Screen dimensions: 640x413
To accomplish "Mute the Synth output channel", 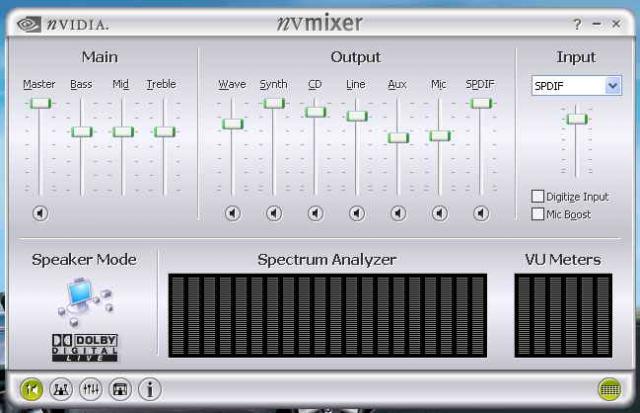I will point(274,213).
